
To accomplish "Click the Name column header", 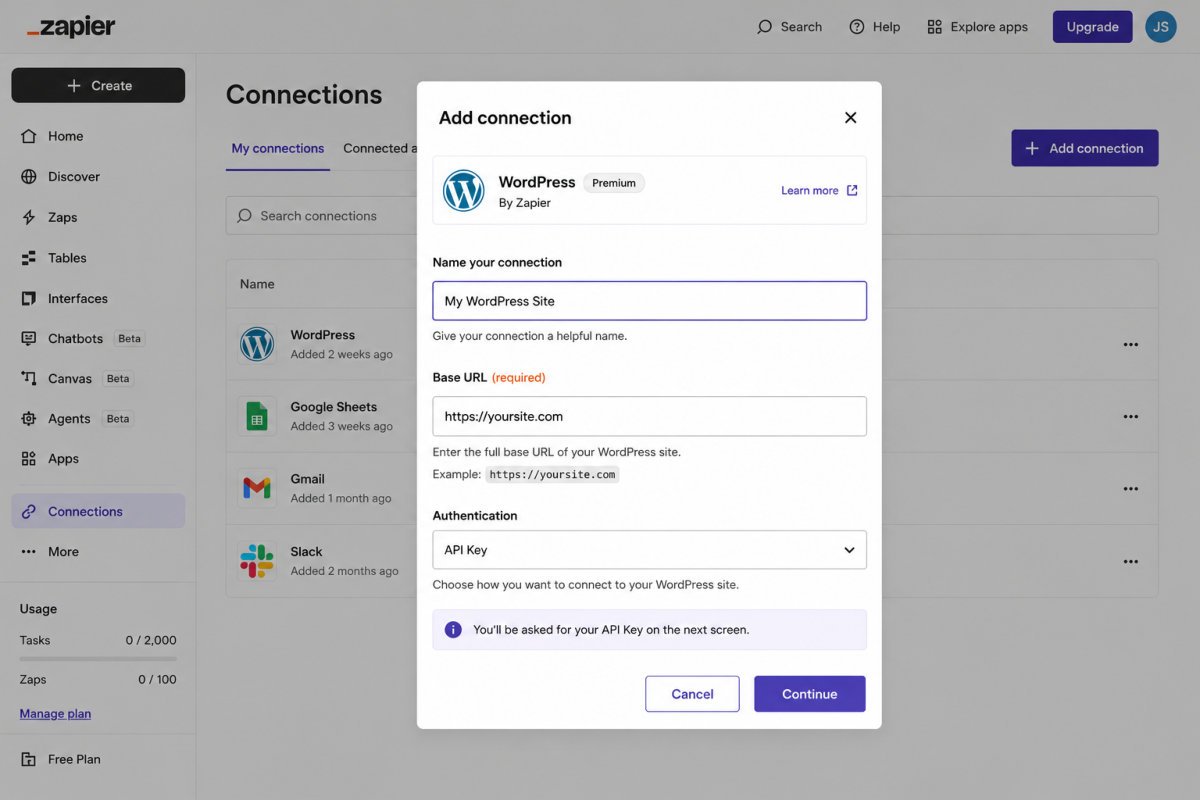I will [x=257, y=284].
